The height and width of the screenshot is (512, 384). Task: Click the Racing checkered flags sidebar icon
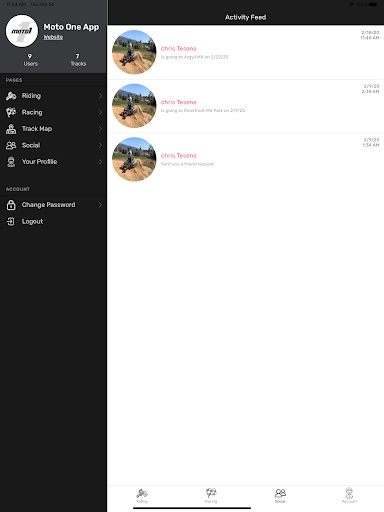[11, 112]
